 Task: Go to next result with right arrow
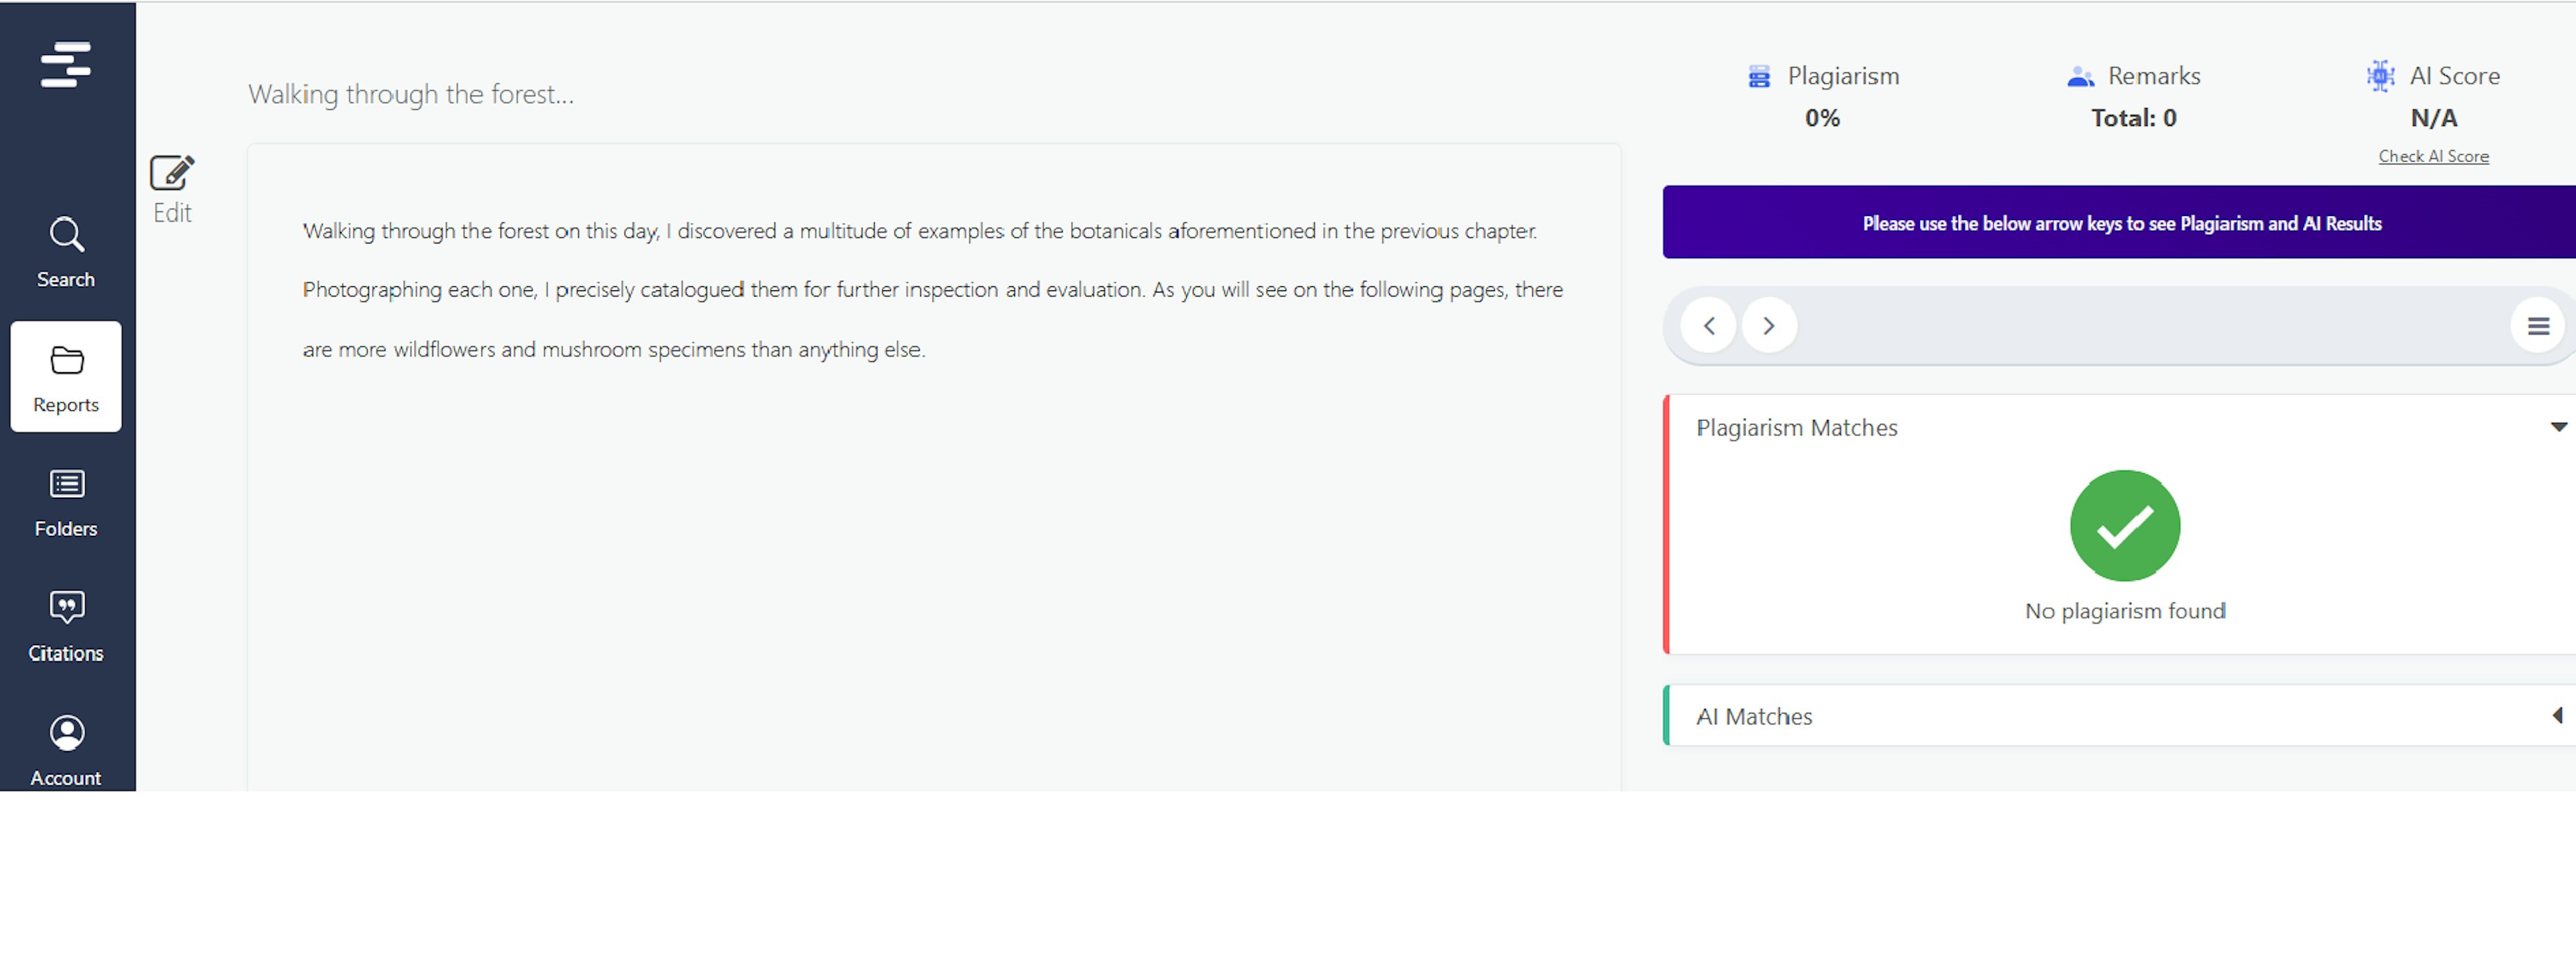point(1769,326)
